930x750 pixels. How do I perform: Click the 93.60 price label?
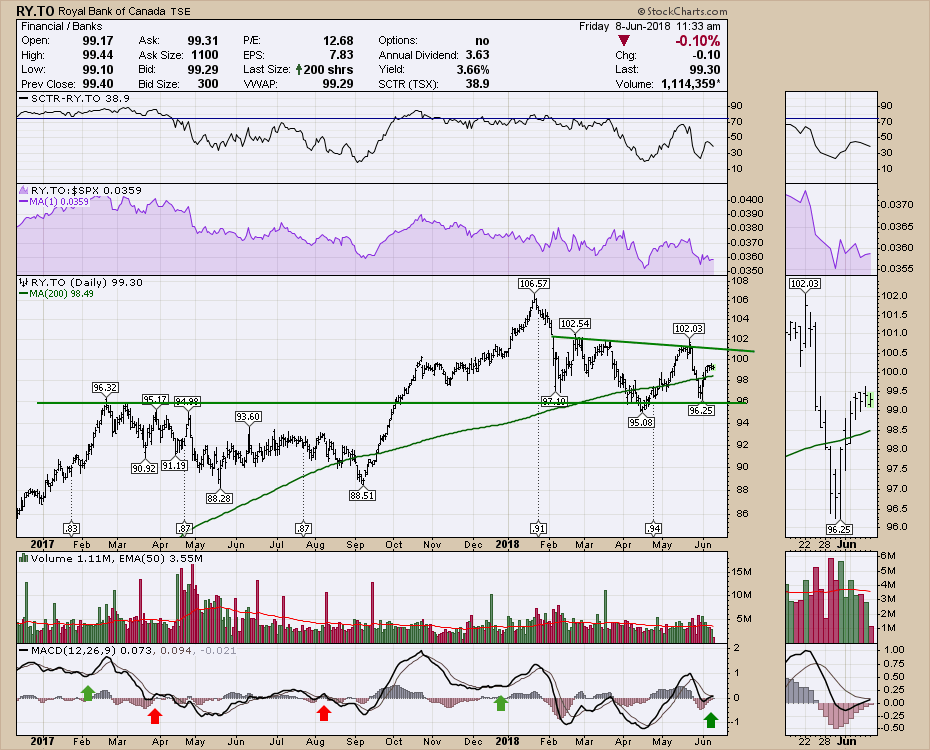pos(248,416)
